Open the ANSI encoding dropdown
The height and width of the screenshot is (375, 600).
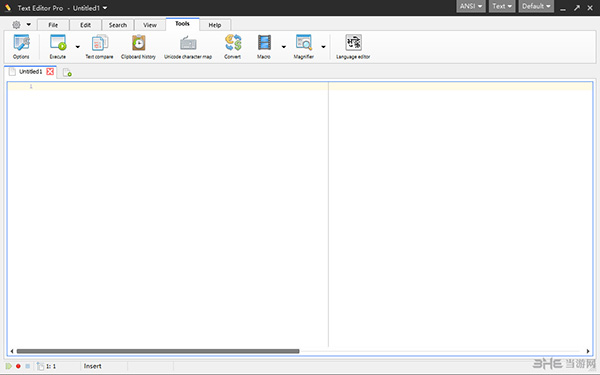coord(471,6)
